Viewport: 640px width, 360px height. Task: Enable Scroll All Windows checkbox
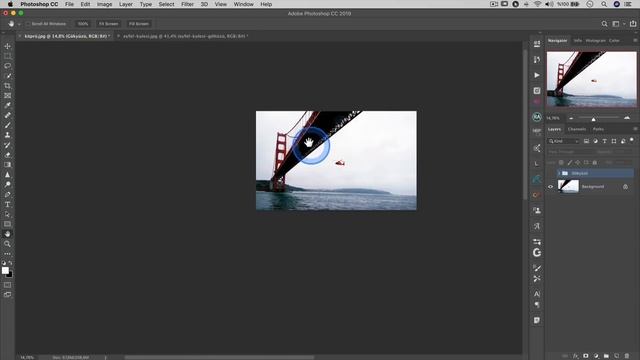pyautogui.click(x=28, y=24)
